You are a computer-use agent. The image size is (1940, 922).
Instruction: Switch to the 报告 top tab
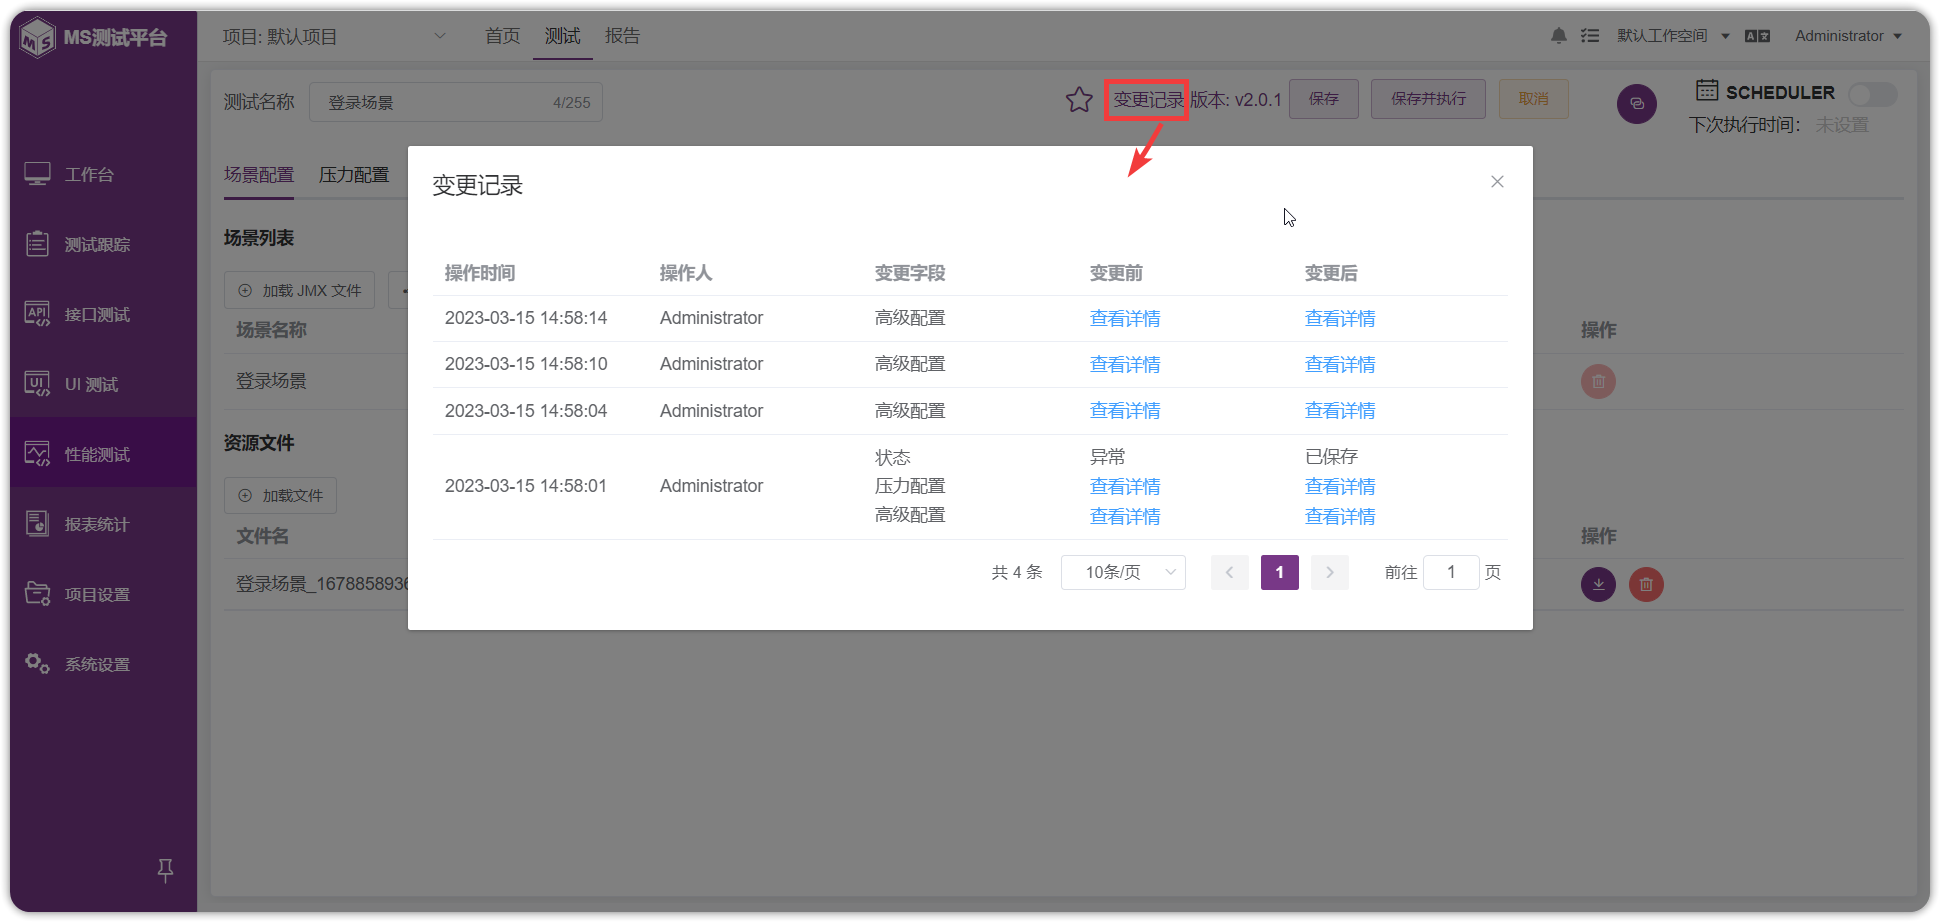622,36
